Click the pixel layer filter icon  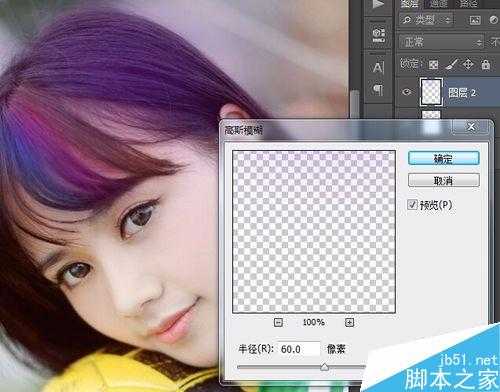475,20
